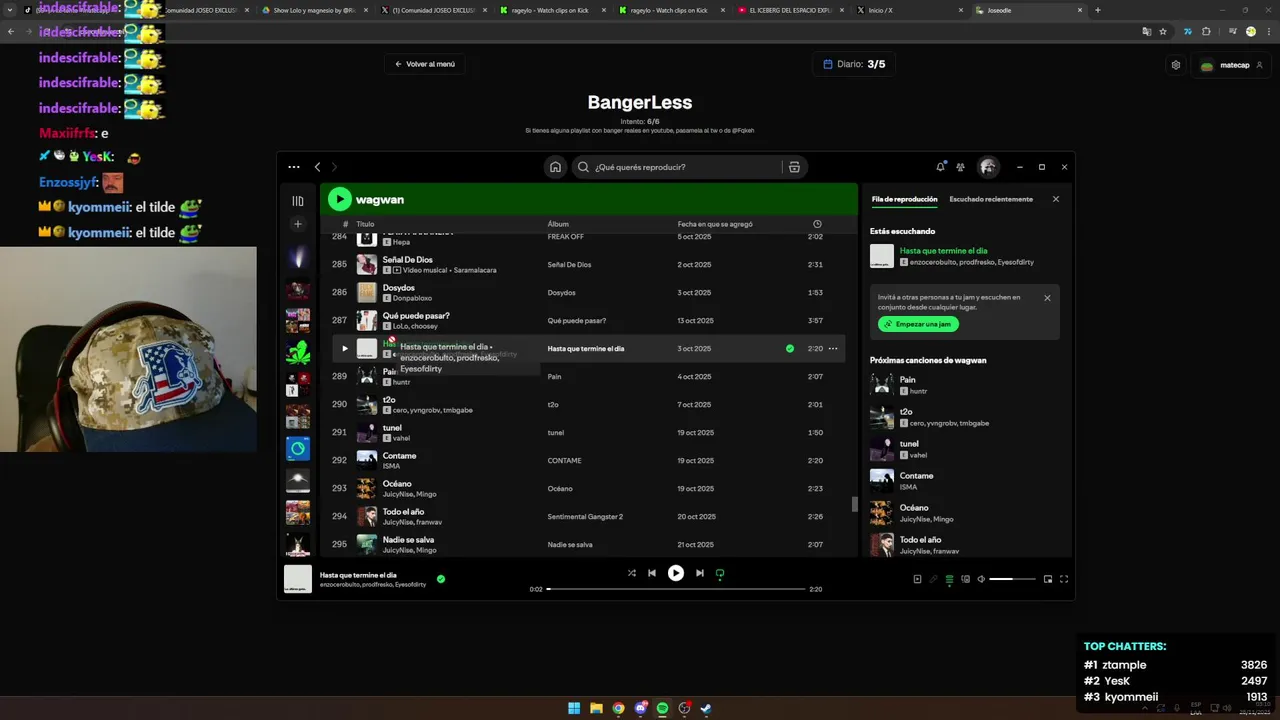Image resolution: width=1280 pixels, height=720 pixels.
Task: Click the Spotify search field
Action: click(676, 167)
